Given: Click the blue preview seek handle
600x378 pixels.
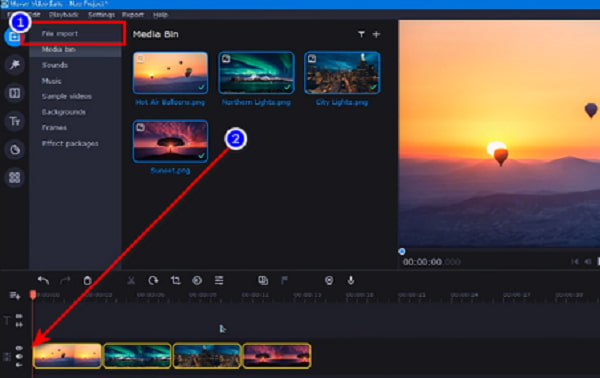Looking at the screenshot, I should (x=402, y=251).
